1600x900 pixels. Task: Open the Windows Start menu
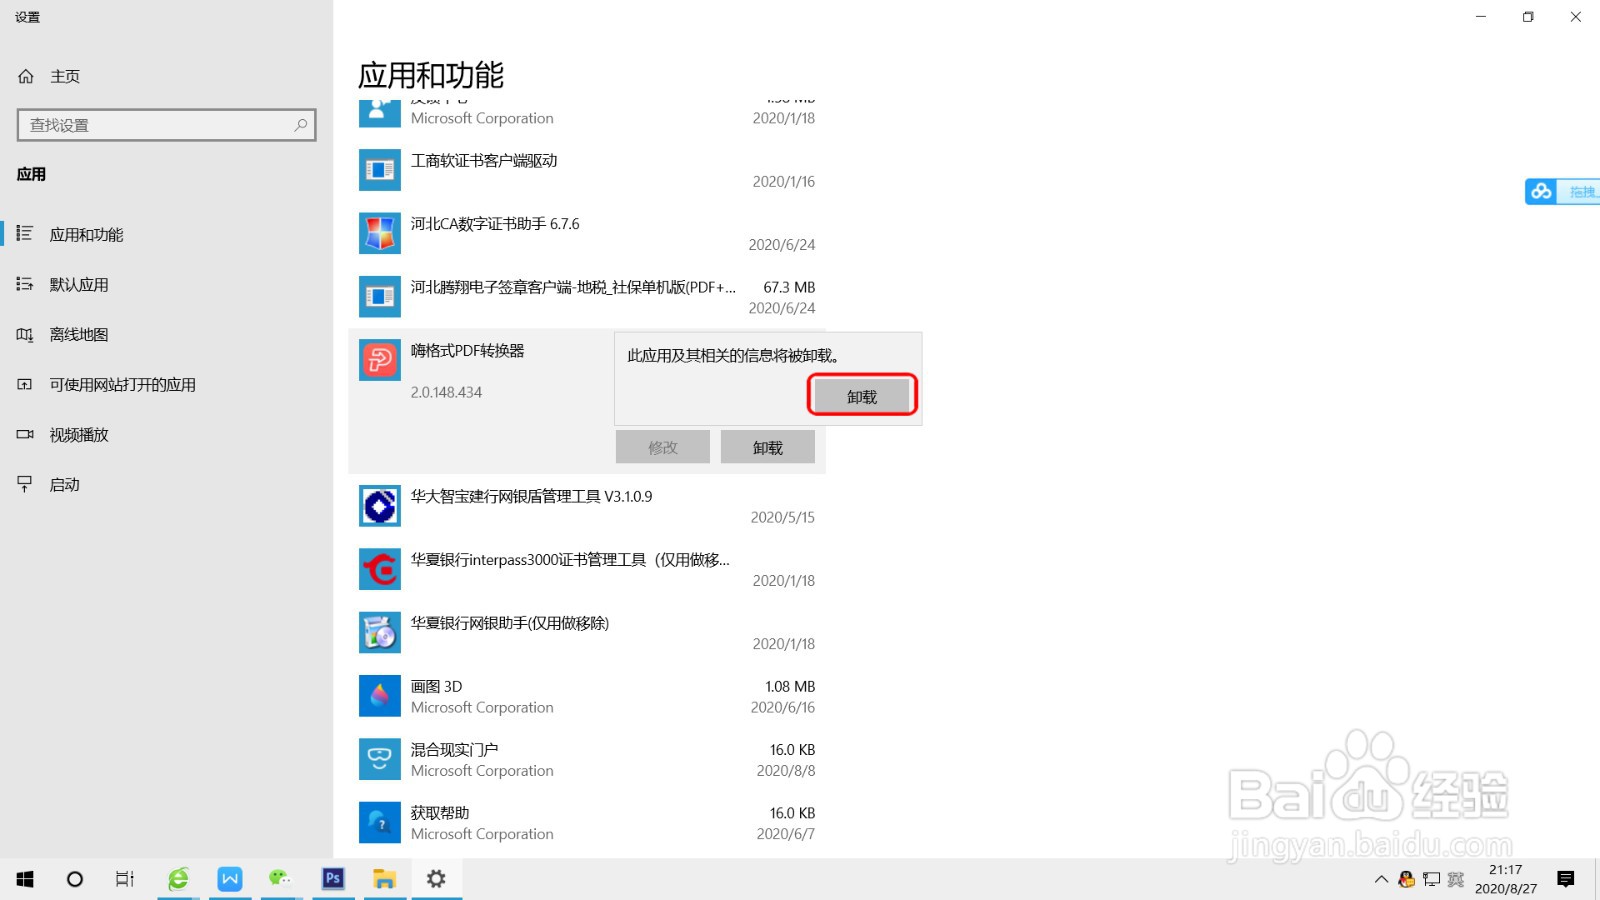(x=25, y=879)
